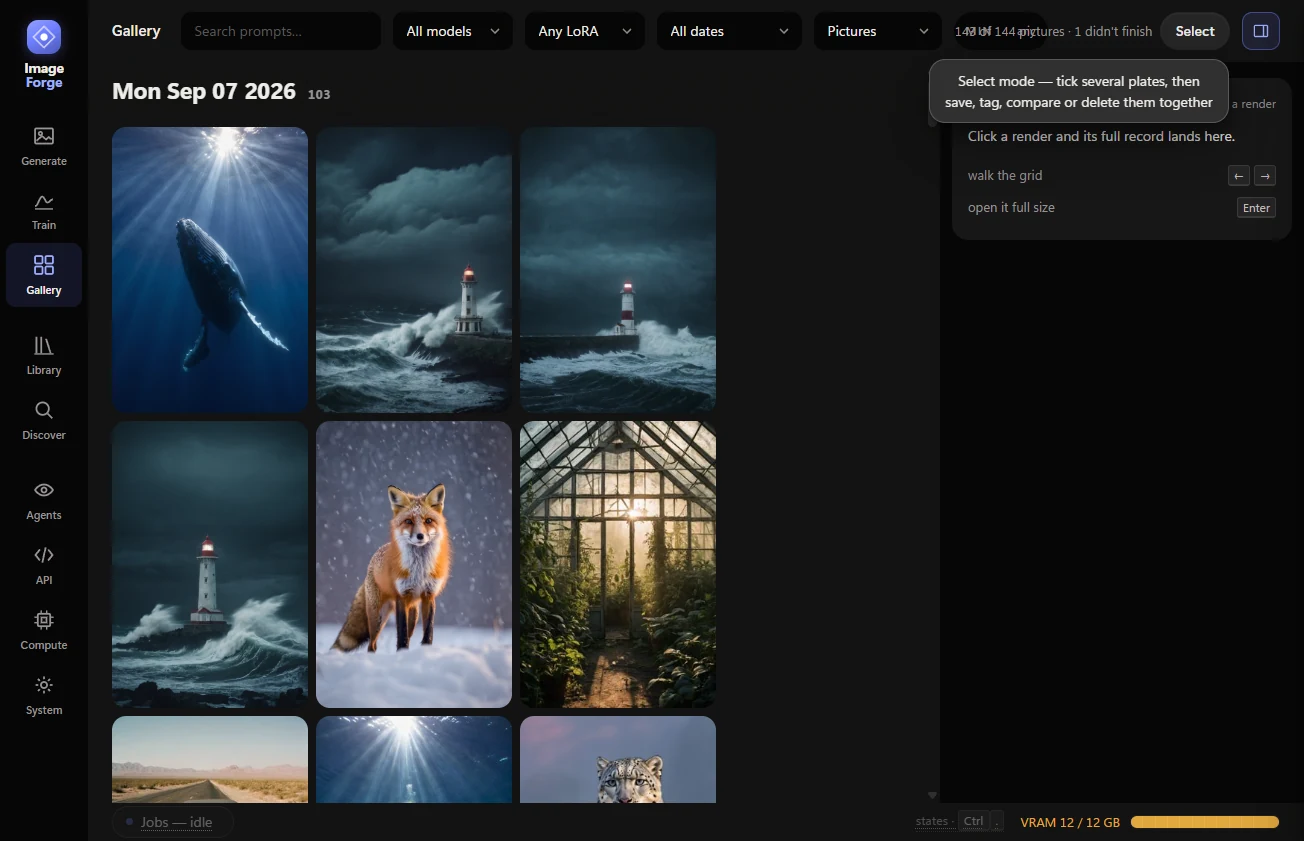Click the Ctrl key hint in footer

(x=973, y=822)
